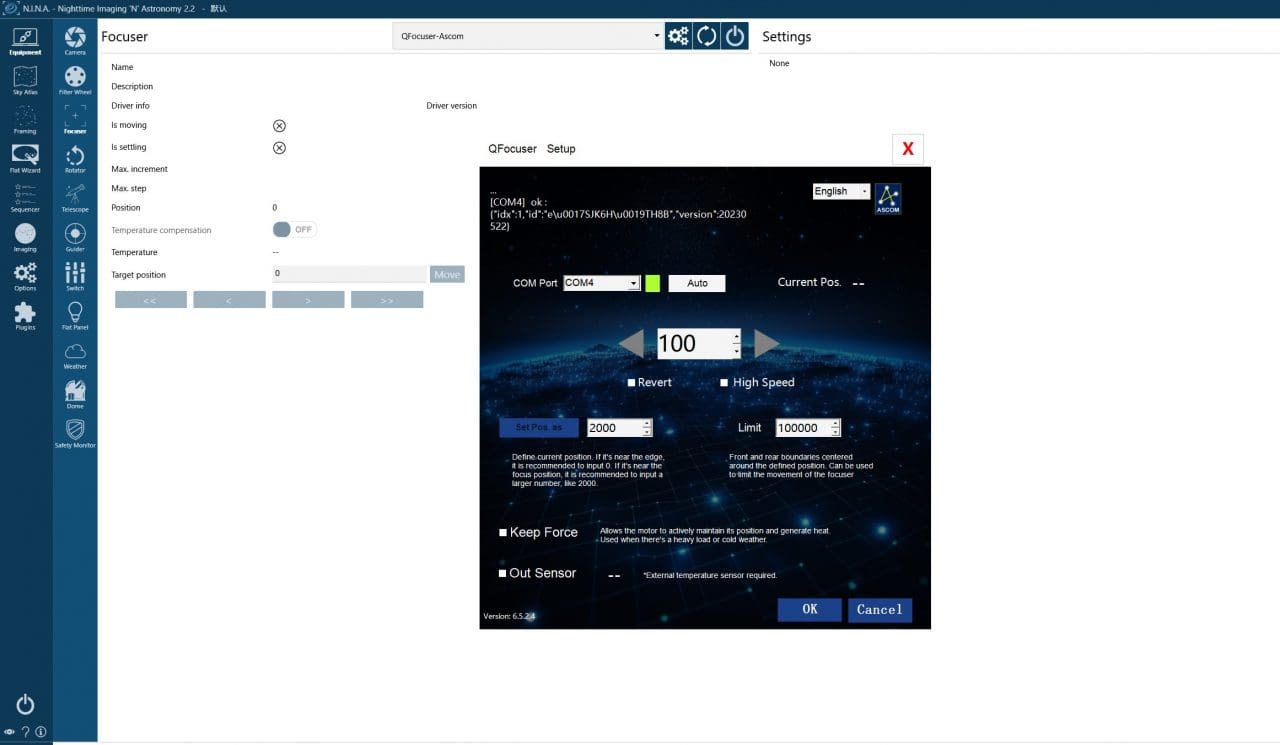Click the green COM port status indicator

tap(653, 283)
